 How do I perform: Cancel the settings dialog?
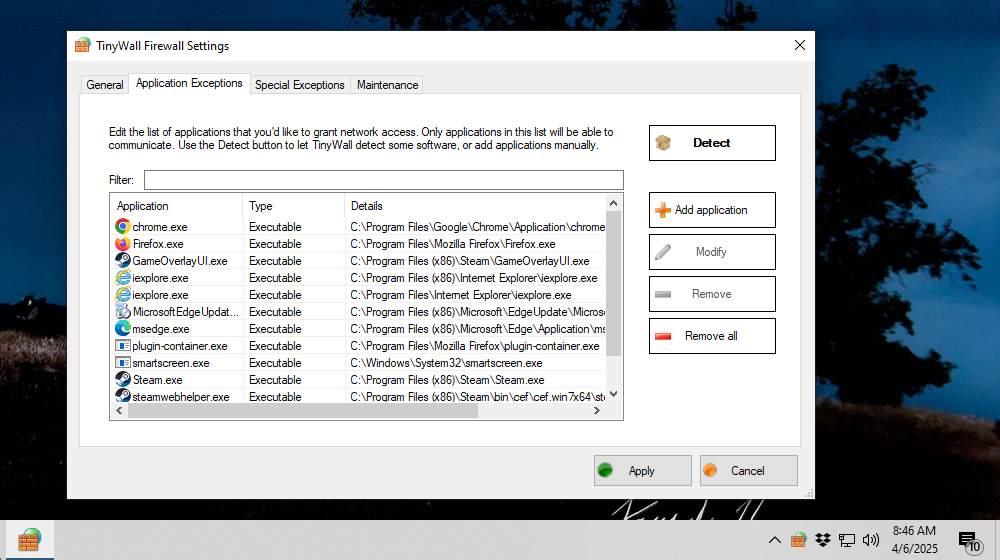coord(748,471)
